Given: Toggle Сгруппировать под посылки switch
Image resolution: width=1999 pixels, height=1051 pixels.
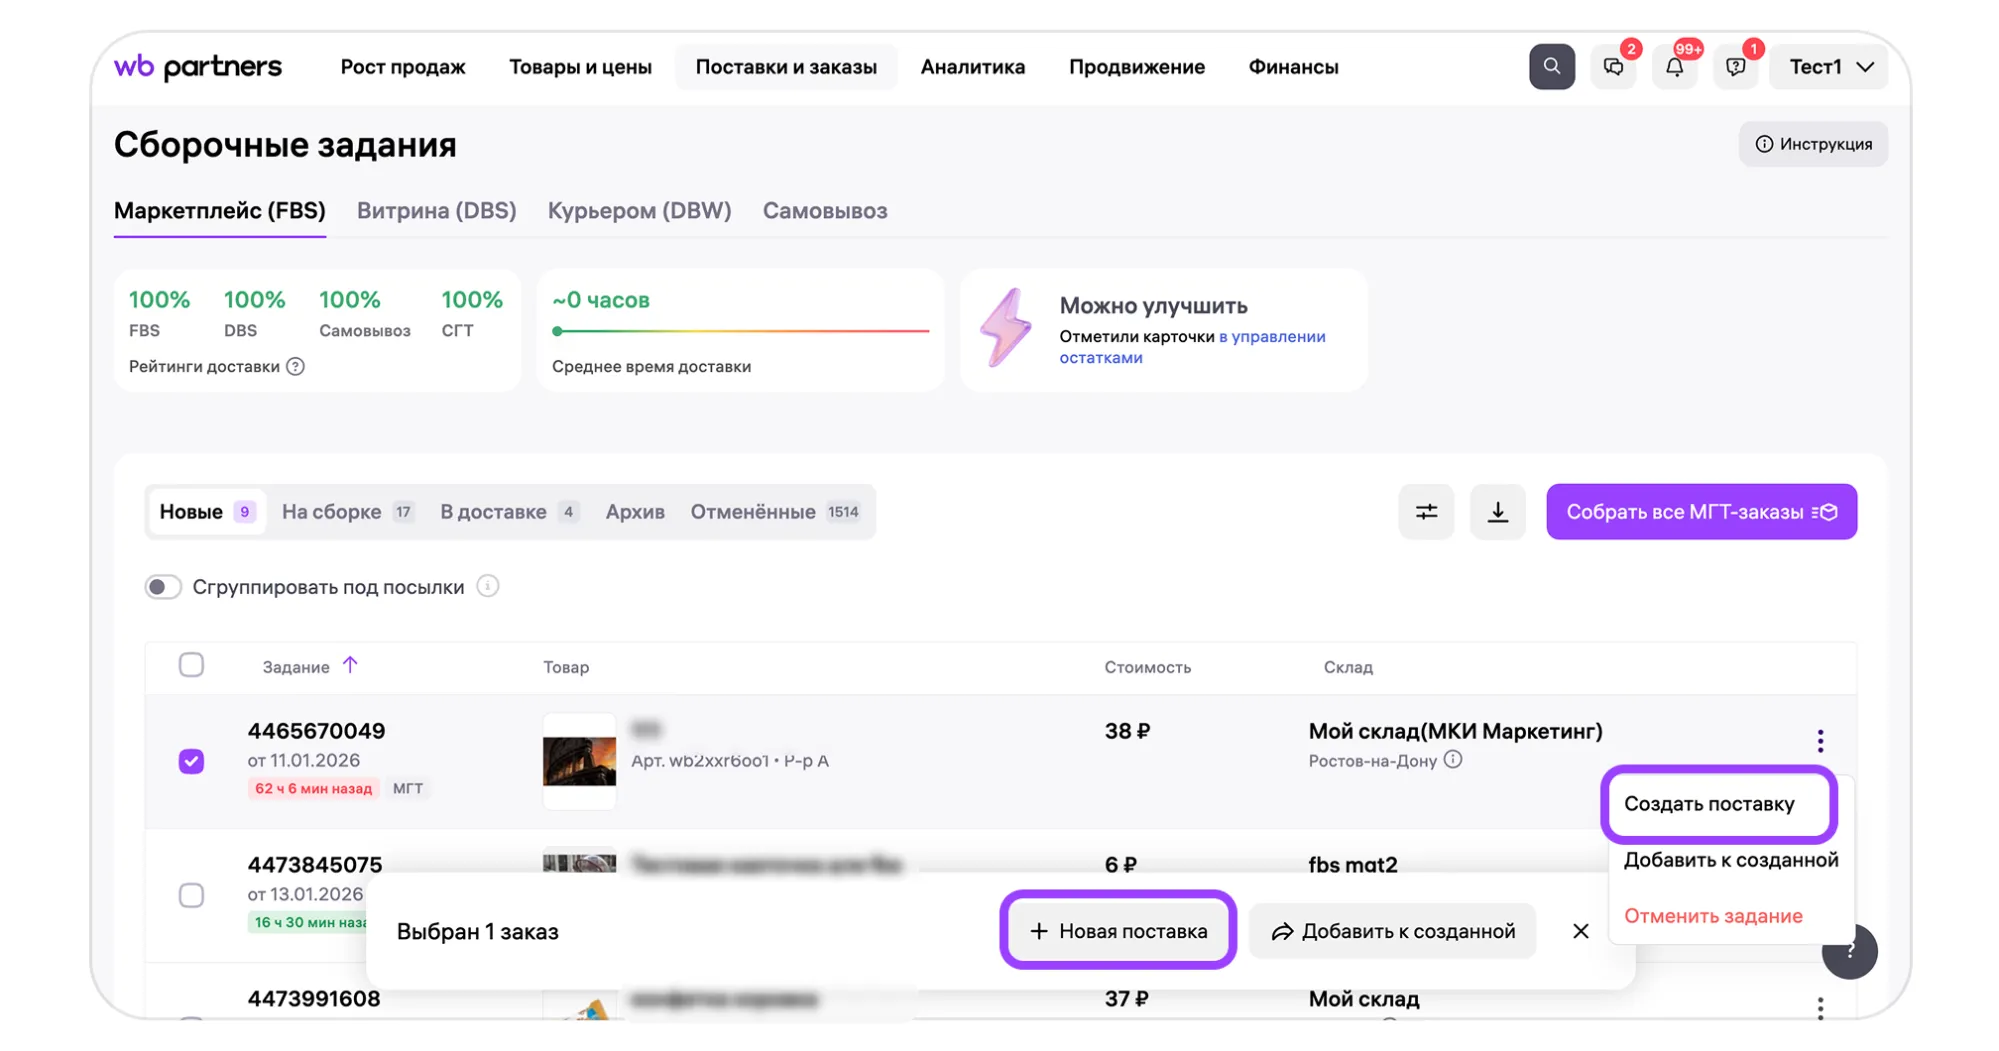Looking at the screenshot, I should point(163,587).
